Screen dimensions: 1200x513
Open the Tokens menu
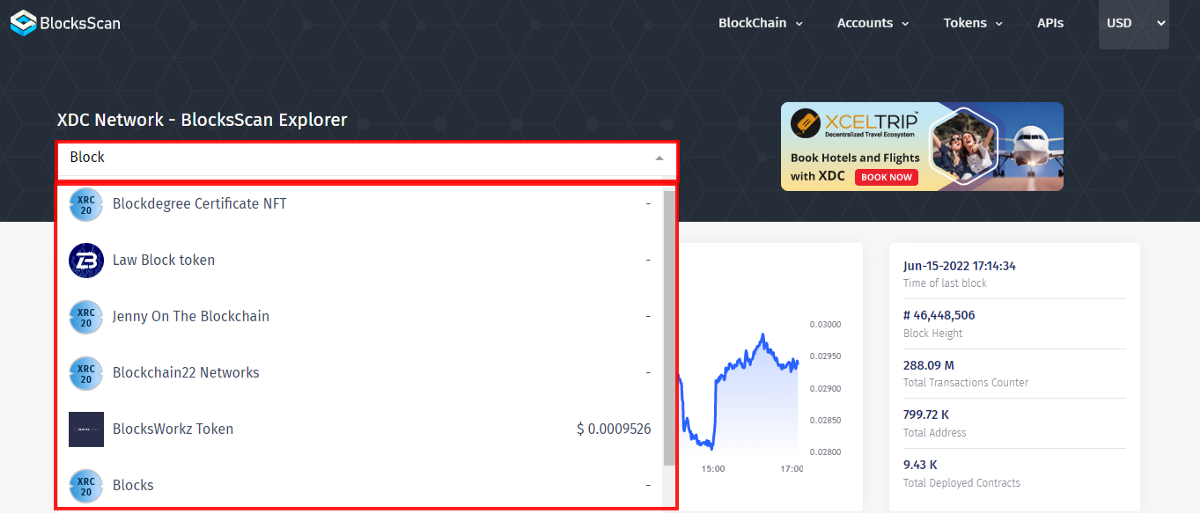(973, 23)
